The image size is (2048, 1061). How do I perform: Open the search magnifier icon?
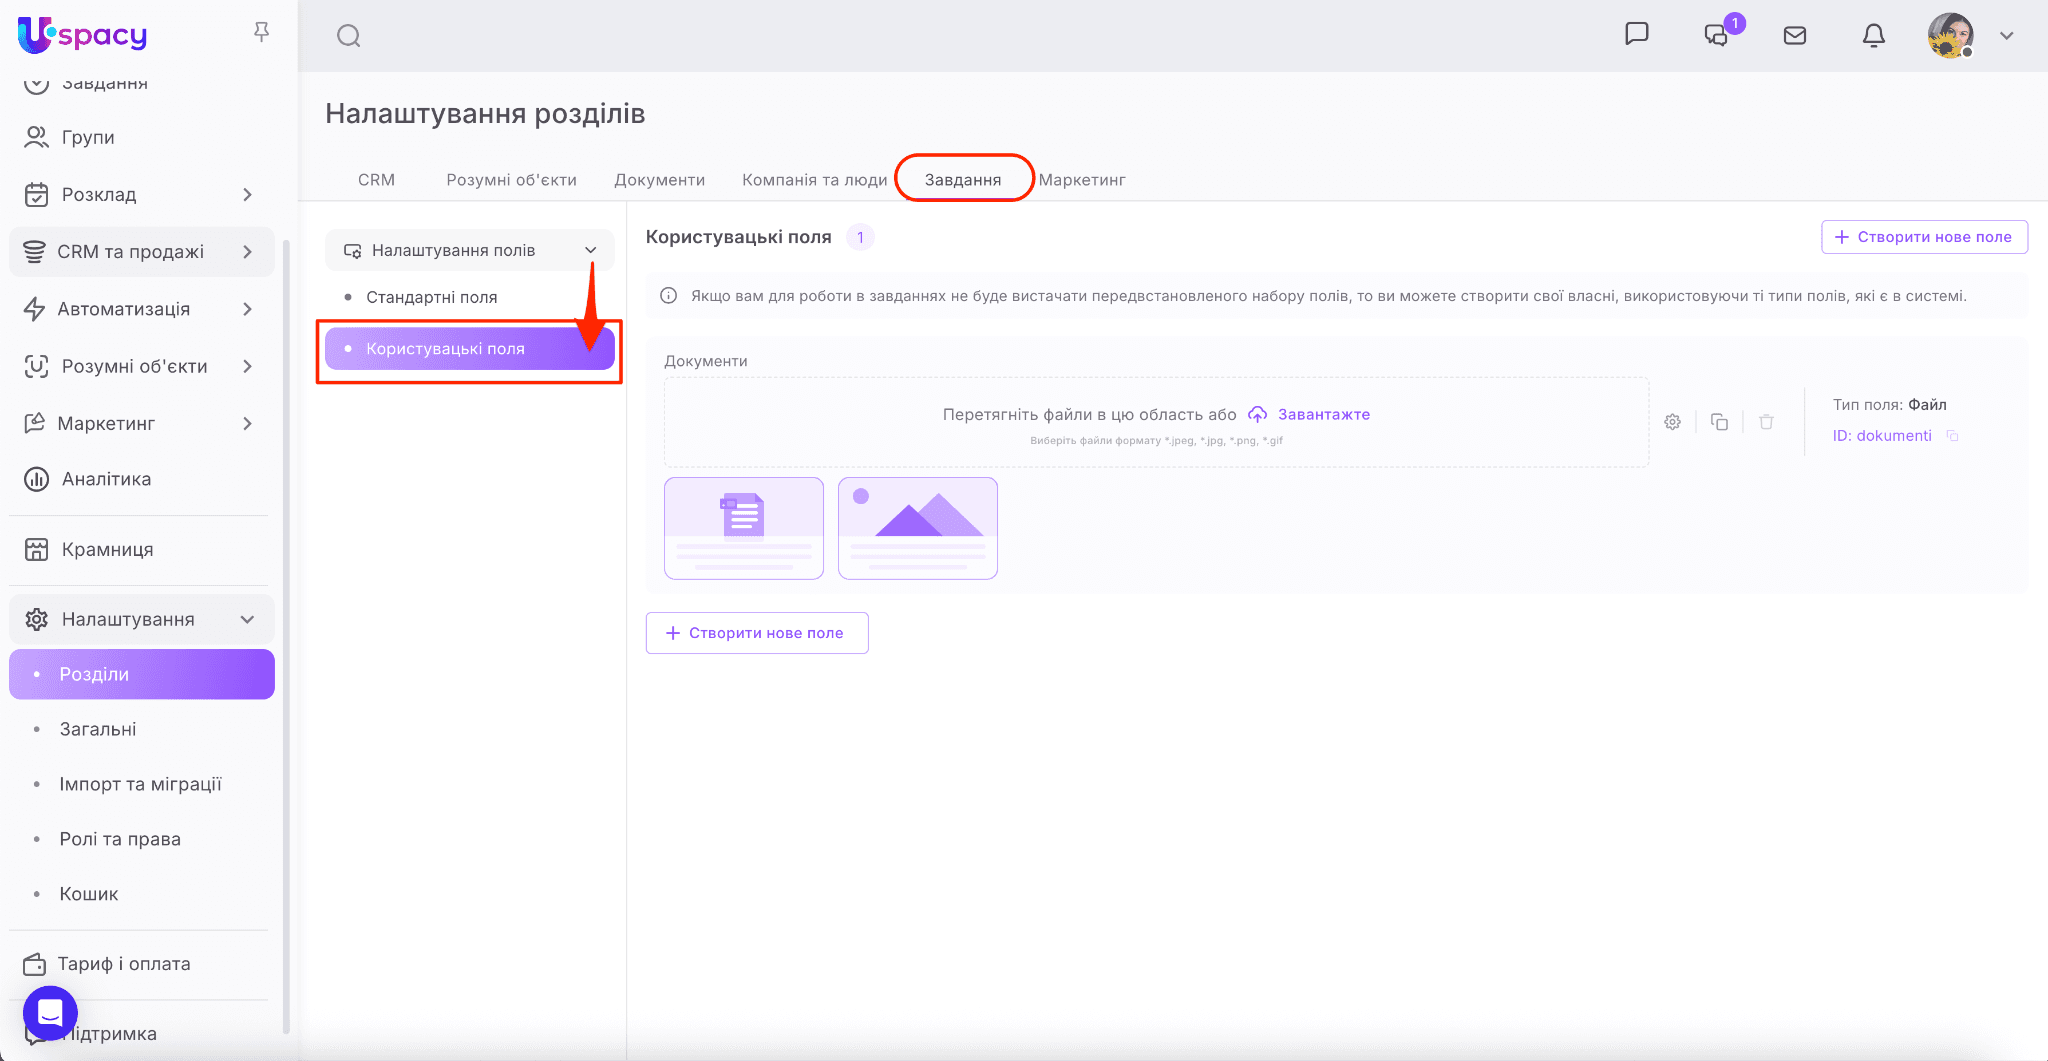pyautogui.click(x=348, y=36)
